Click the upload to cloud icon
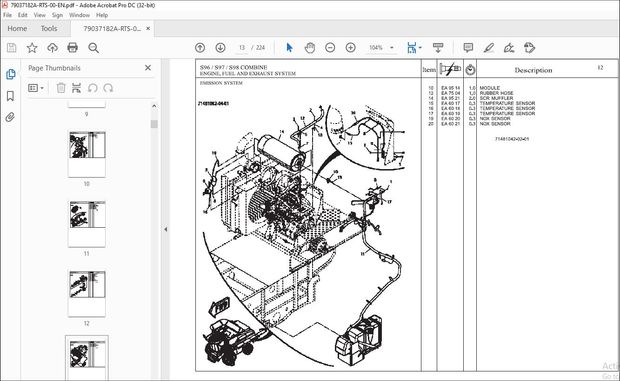The height and width of the screenshot is (381, 620). (x=52, y=48)
